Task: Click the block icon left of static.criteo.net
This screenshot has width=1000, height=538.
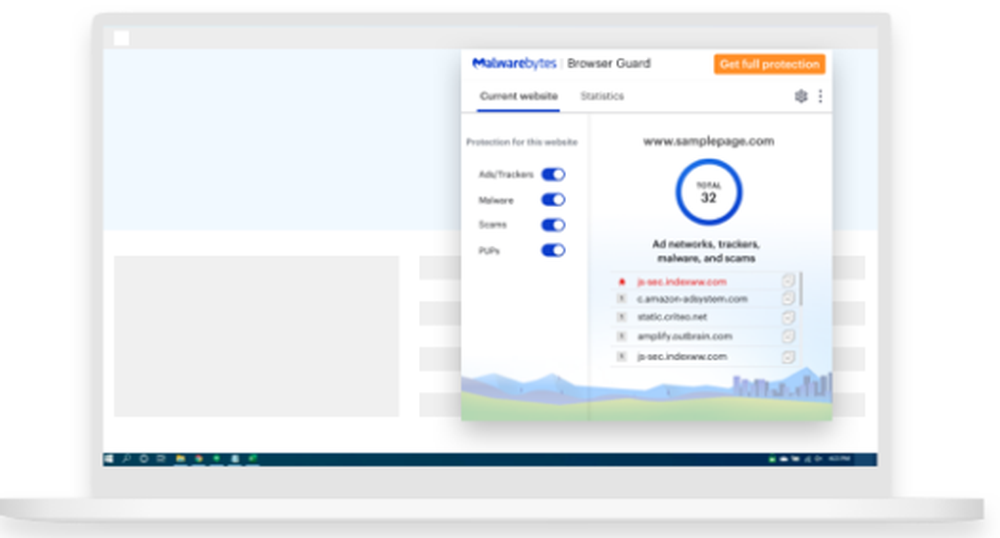Action: [621, 317]
